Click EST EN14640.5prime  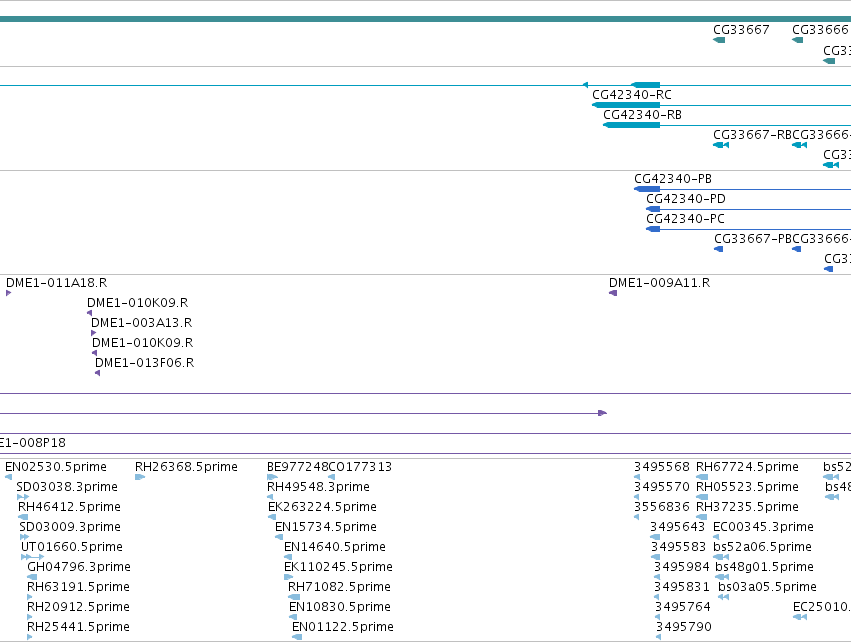coord(335,547)
